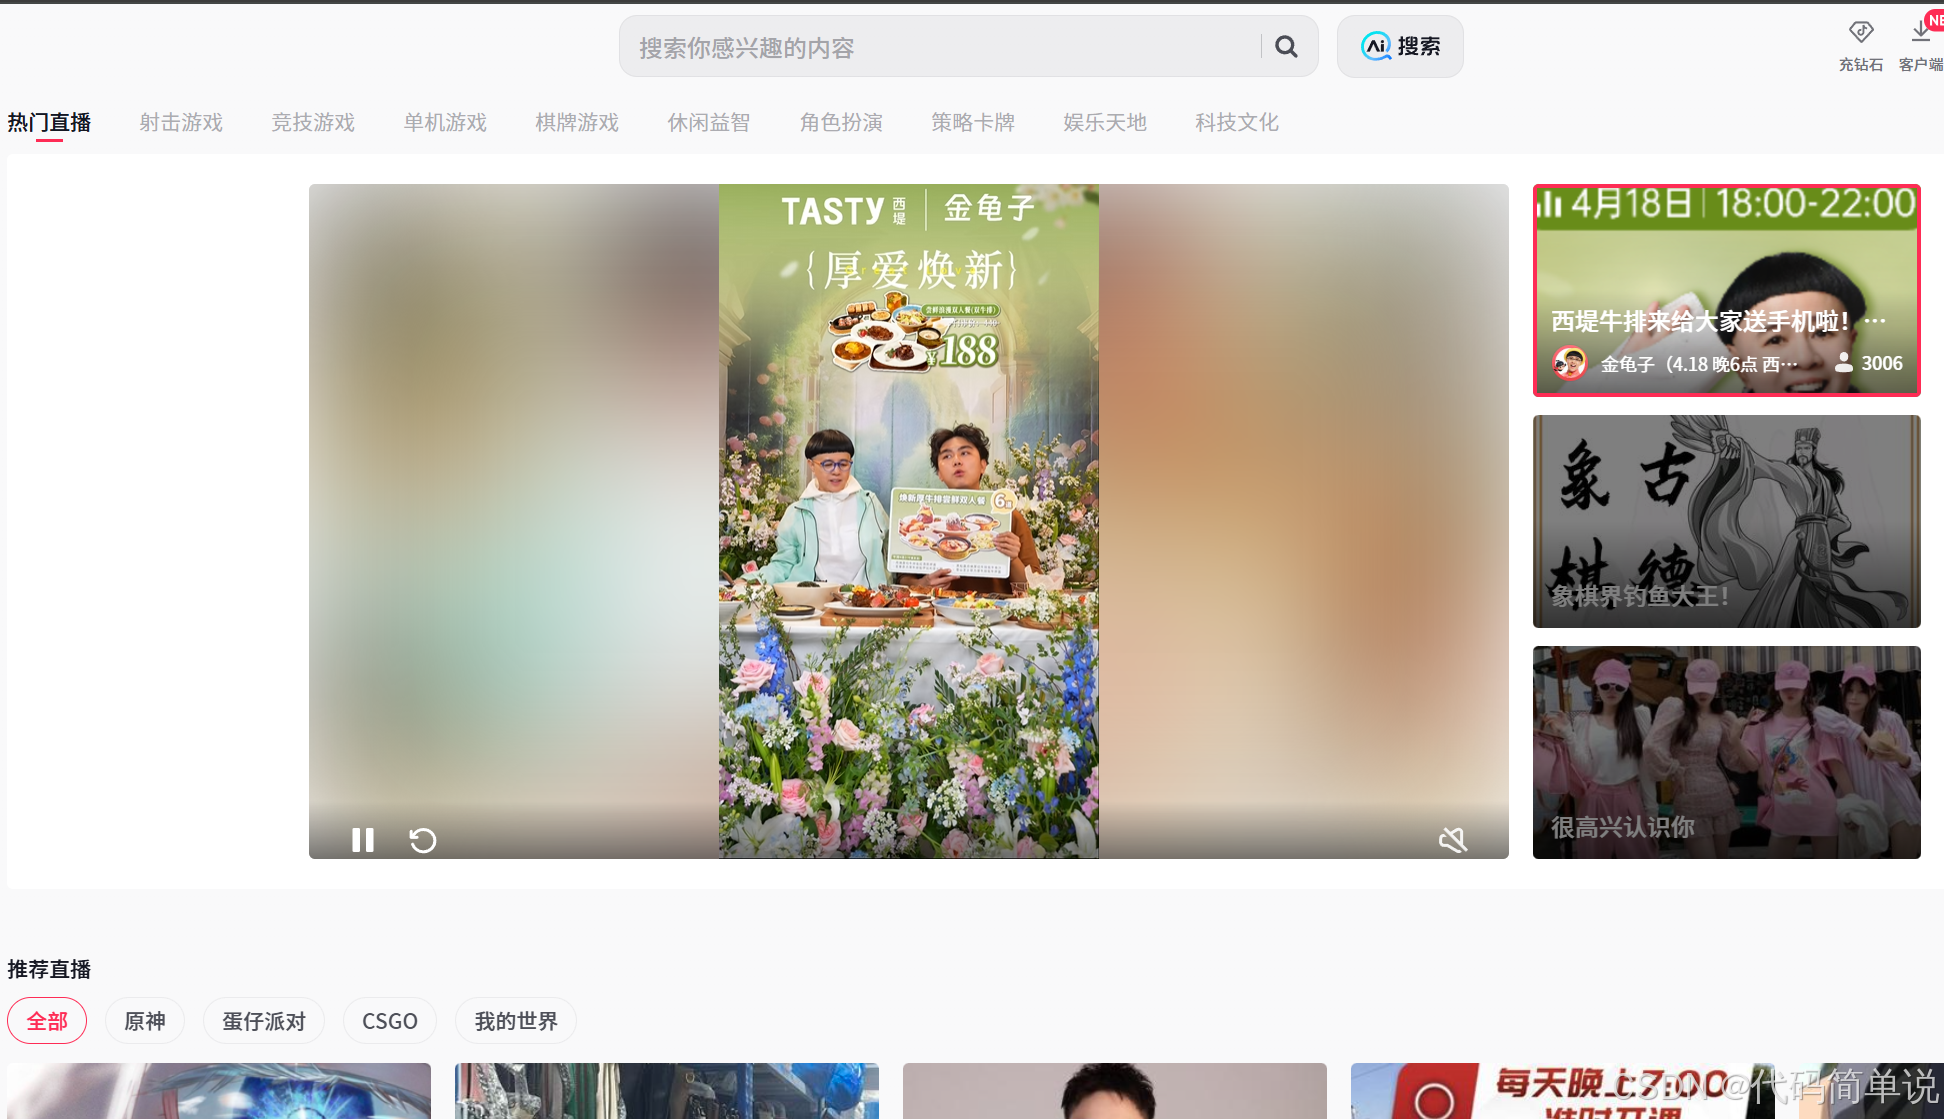Click the 金龟子 streamer avatar icon
Screen dimensions: 1944x1119
pyautogui.click(x=1569, y=363)
